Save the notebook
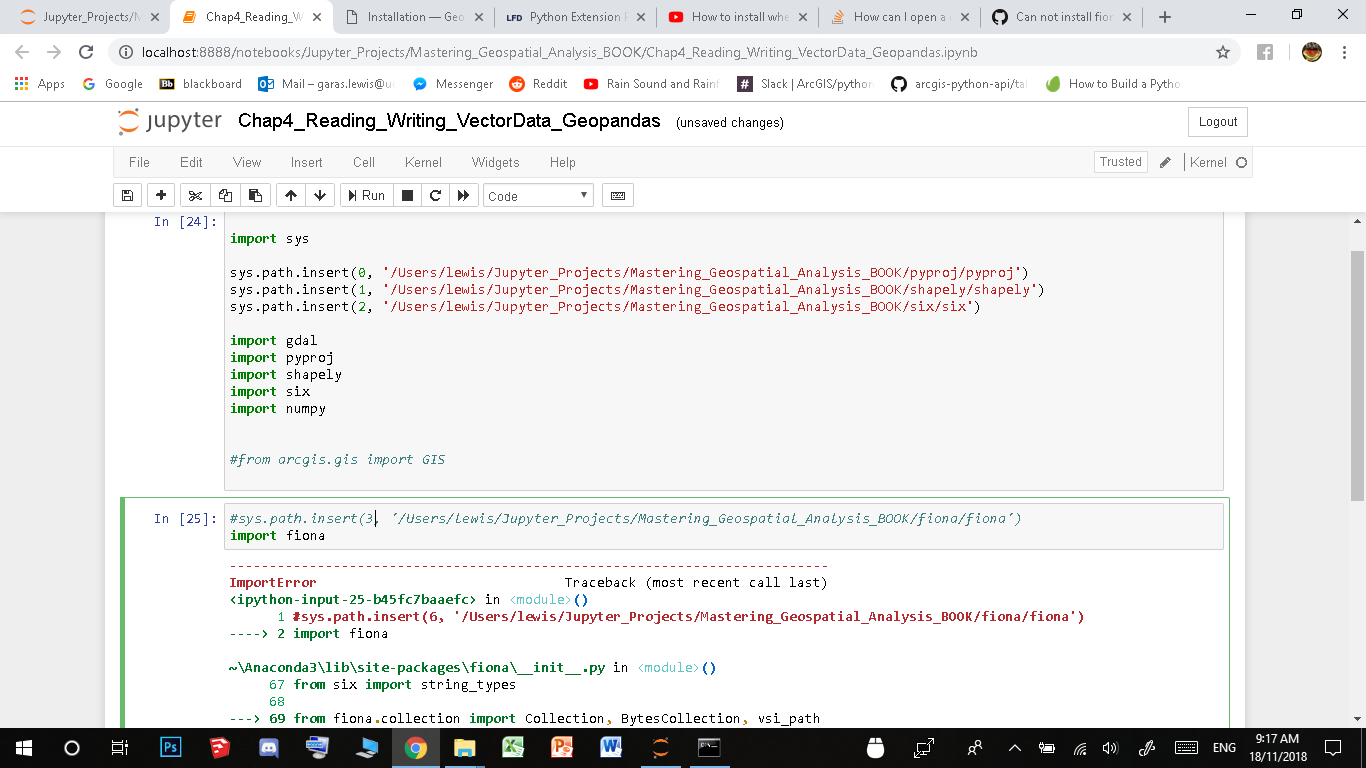Viewport: 1366px width, 768px height. [x=127, y=195]
